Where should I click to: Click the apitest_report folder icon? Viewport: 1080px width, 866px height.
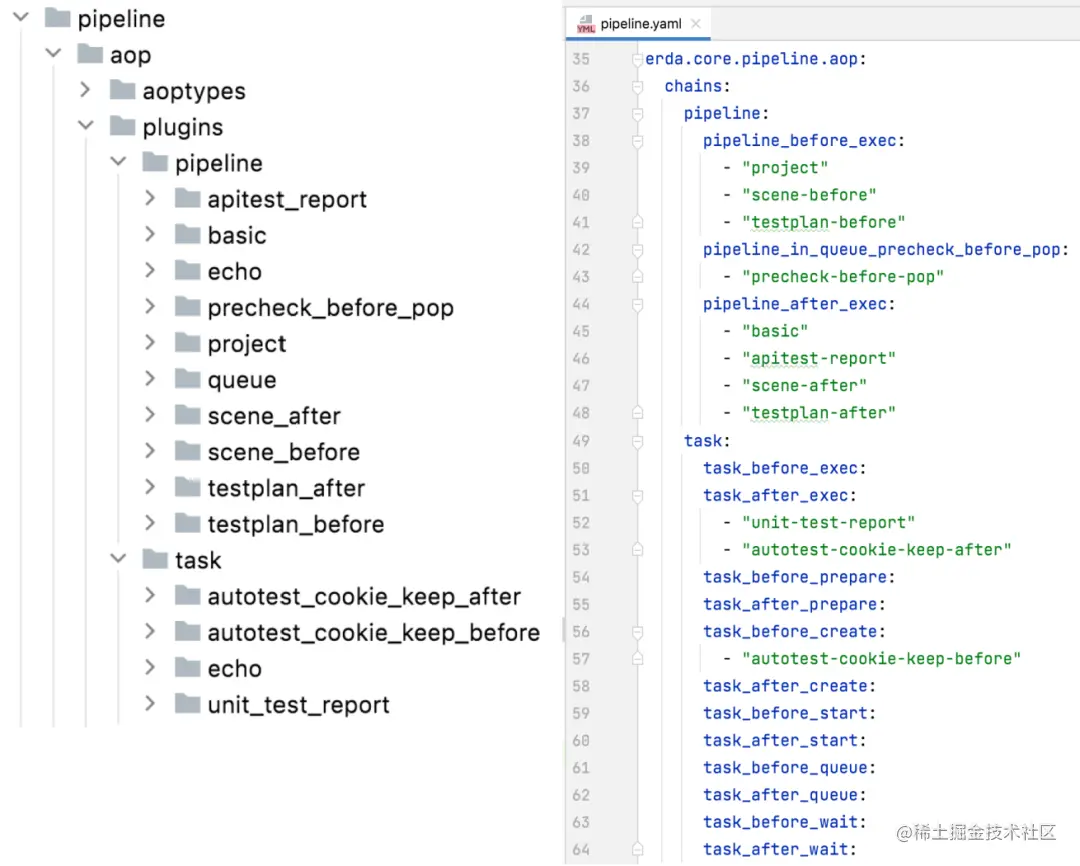[x=187, y=198]
